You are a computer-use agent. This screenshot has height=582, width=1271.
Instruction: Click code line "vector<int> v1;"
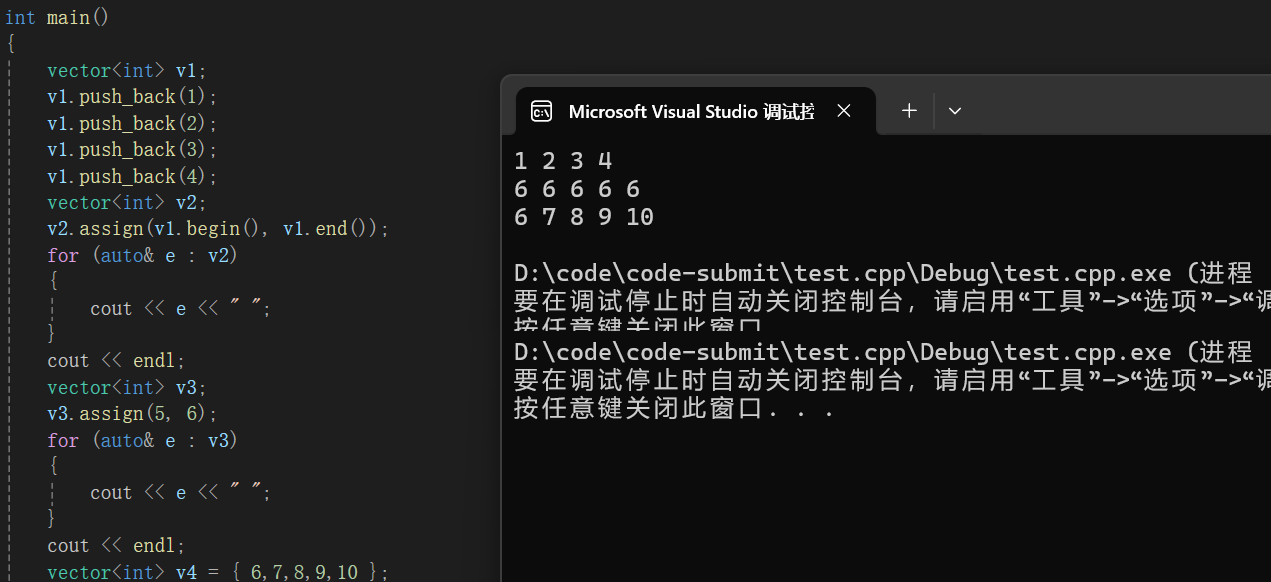coord(127,71)
